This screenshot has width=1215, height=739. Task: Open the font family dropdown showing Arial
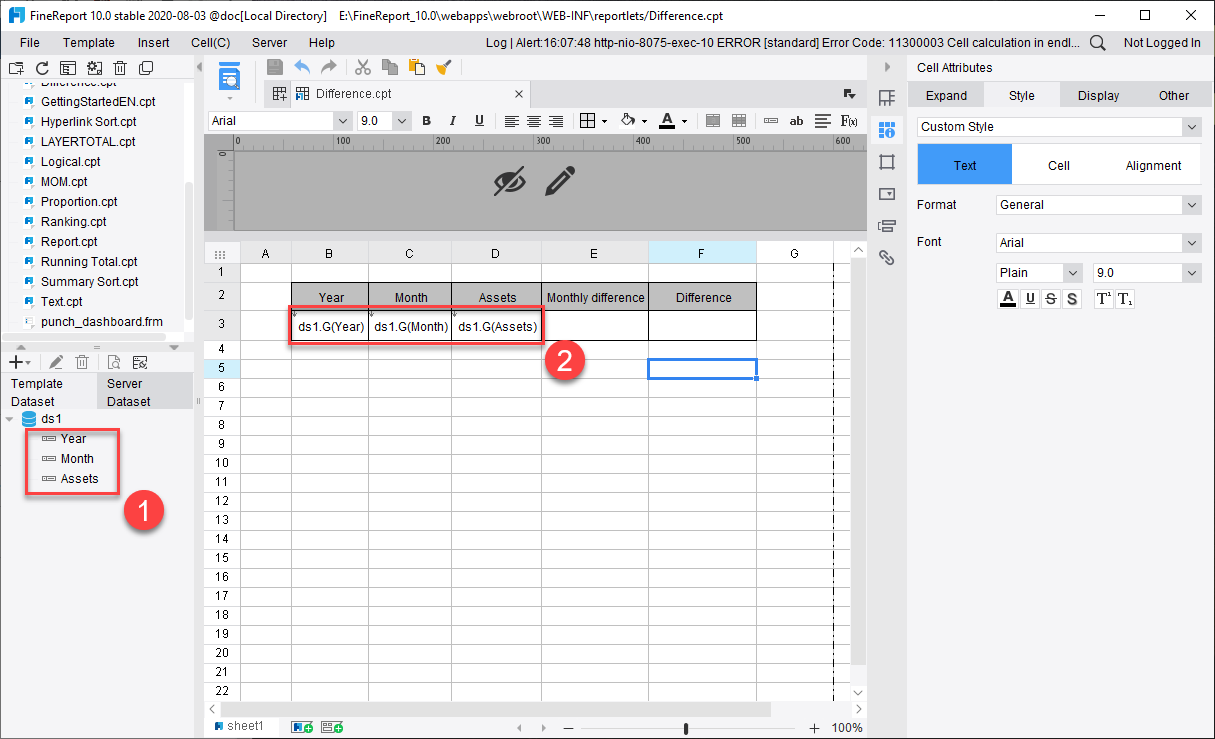272,120
